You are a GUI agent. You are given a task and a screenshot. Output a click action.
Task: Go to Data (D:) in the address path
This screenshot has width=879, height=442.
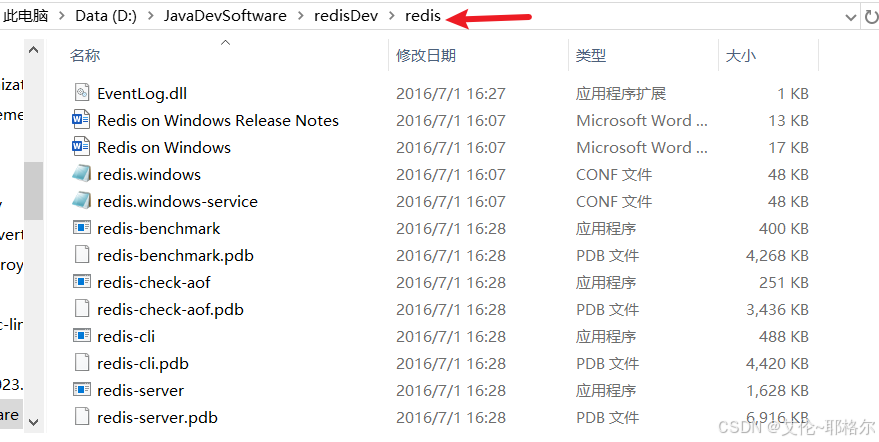click(x=106, y=16)
